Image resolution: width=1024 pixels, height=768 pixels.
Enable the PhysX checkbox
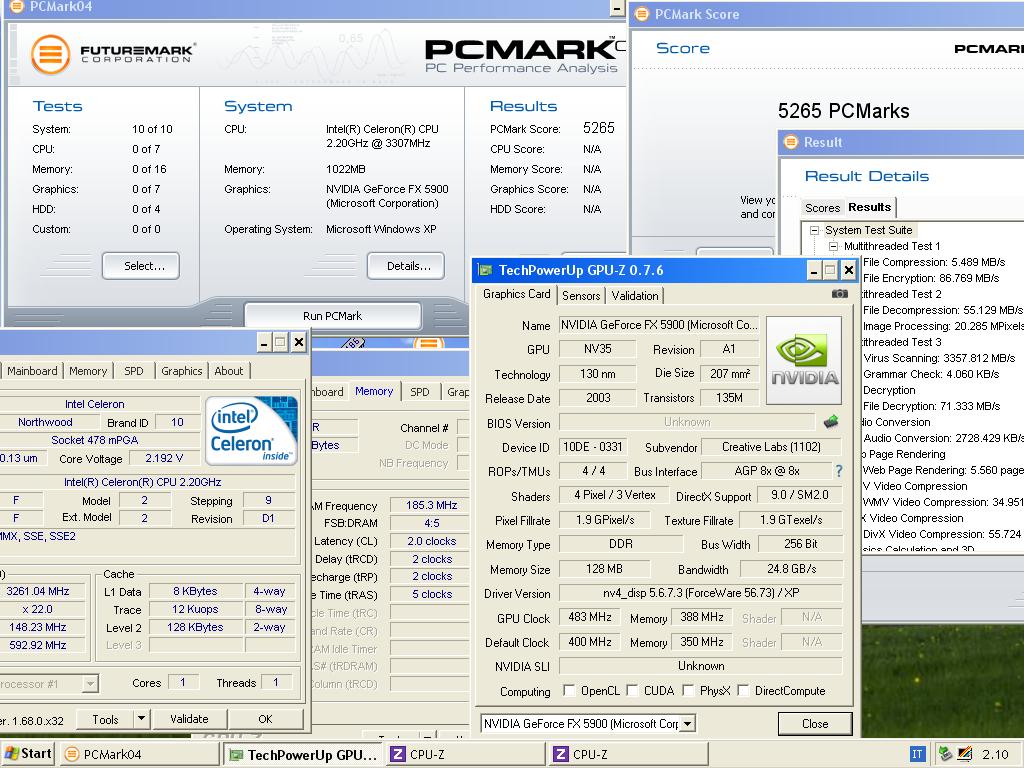pyautogui.click(x=688, y=690)
